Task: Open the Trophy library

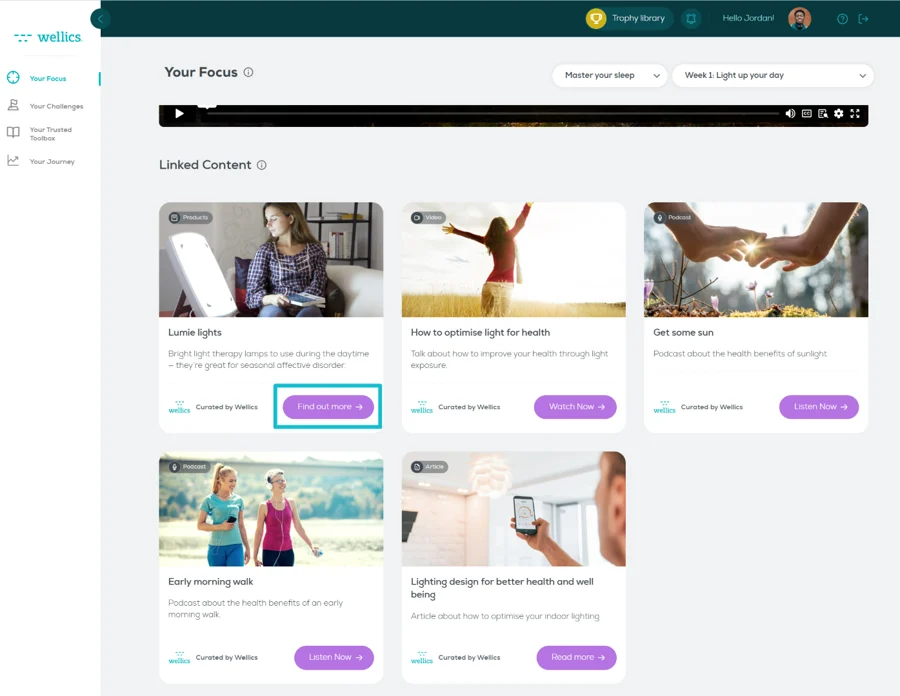Action: [628, 18]
